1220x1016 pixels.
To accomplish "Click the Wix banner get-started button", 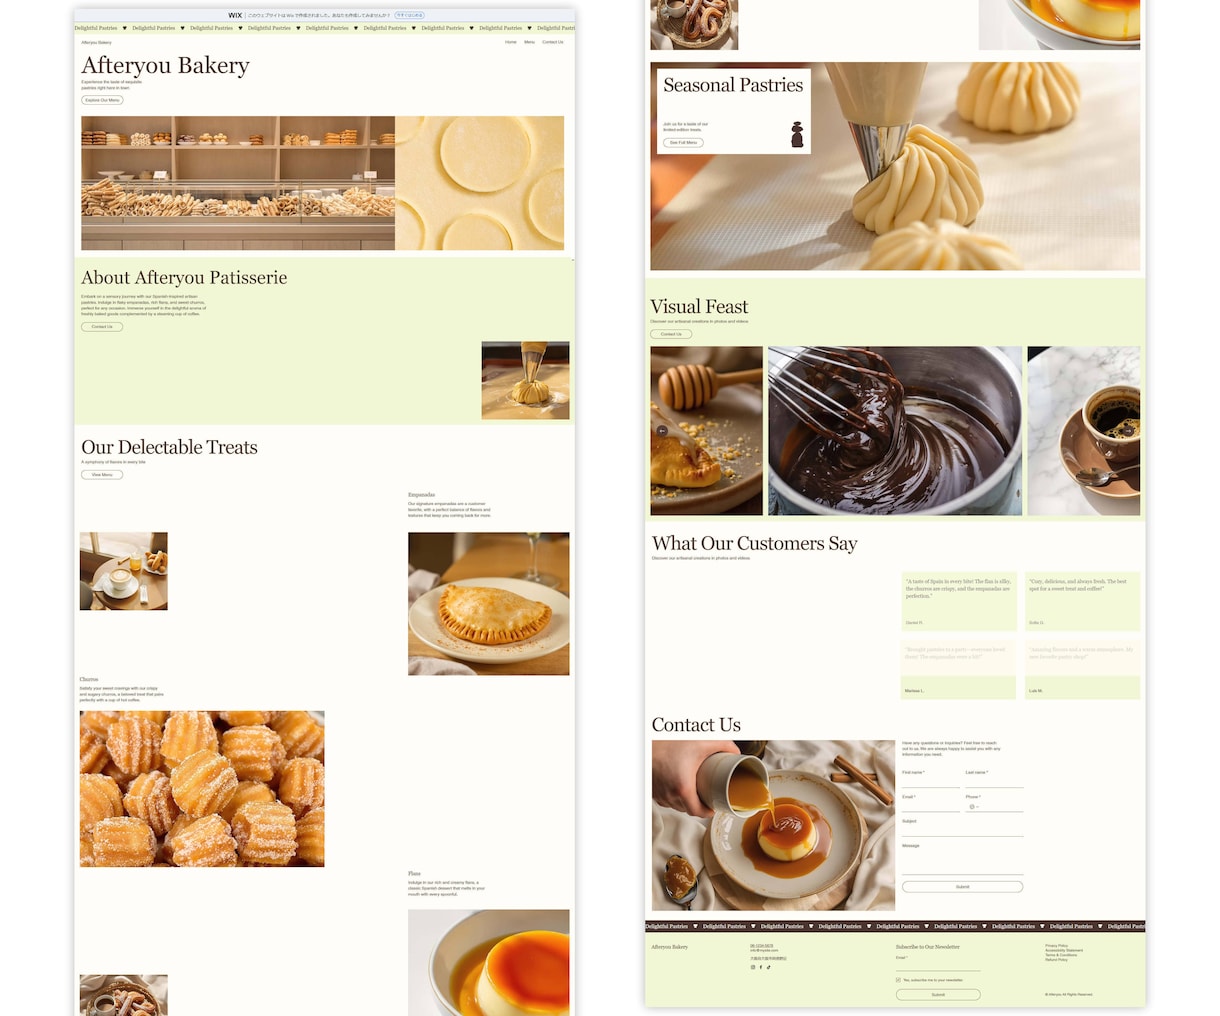I will tap(409, 15).
